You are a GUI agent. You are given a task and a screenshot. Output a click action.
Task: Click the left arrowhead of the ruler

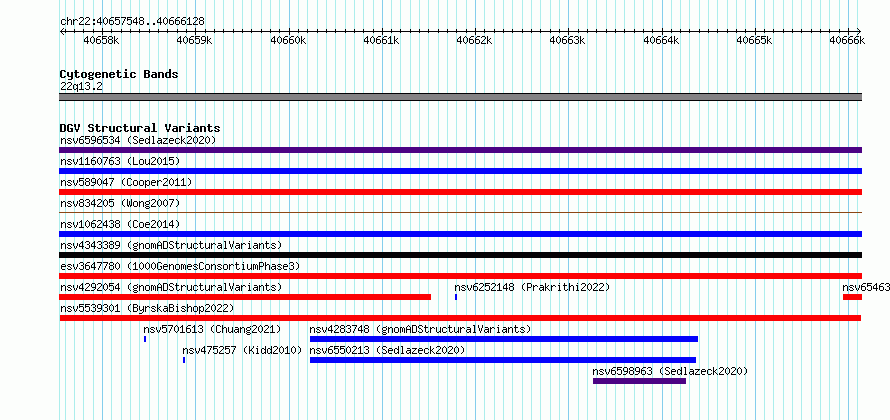62,31
